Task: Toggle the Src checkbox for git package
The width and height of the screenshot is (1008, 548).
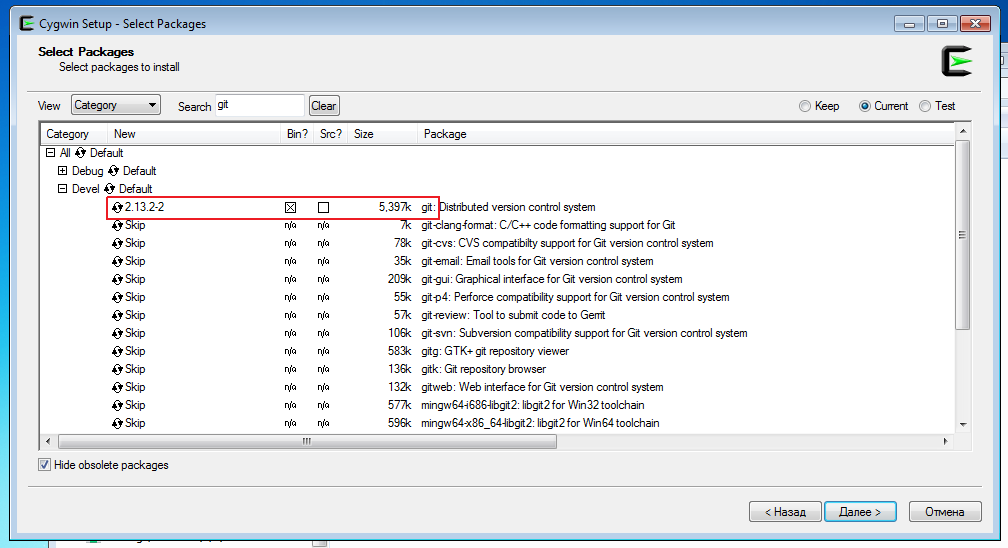Action: coord(323,207)
